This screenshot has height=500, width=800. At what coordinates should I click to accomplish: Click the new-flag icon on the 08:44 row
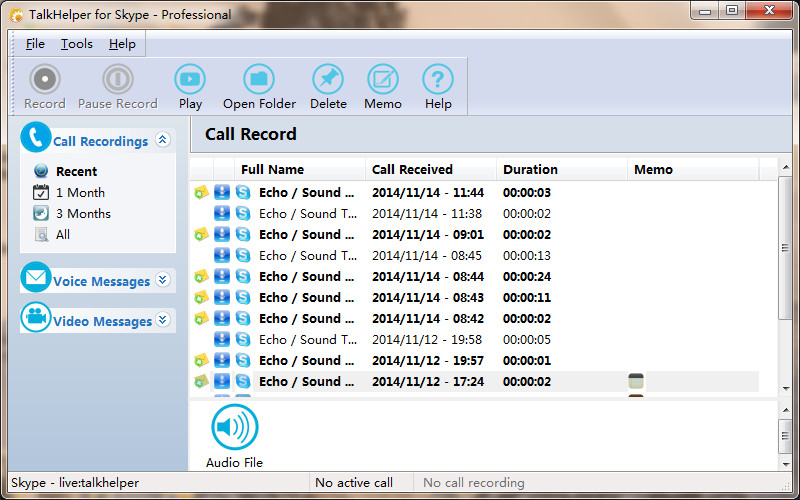coord(202,277)
